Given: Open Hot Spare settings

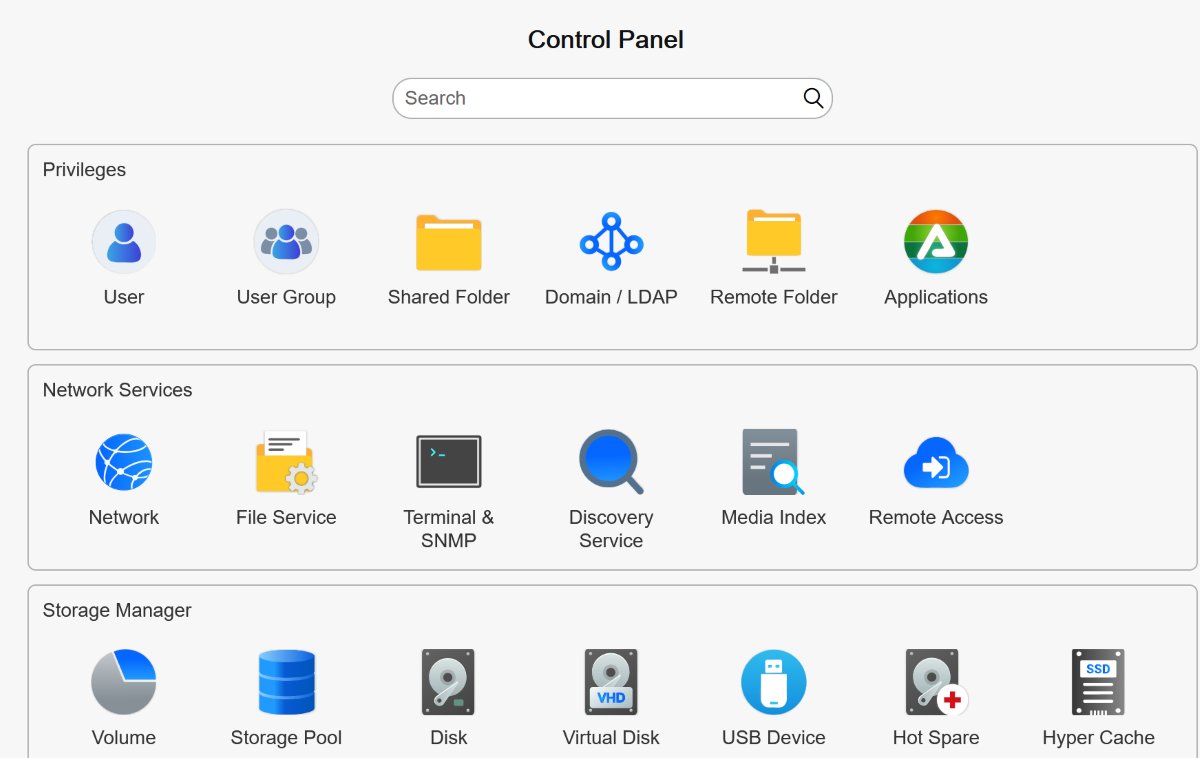Looking at the screenshot, I should point(936,682).
